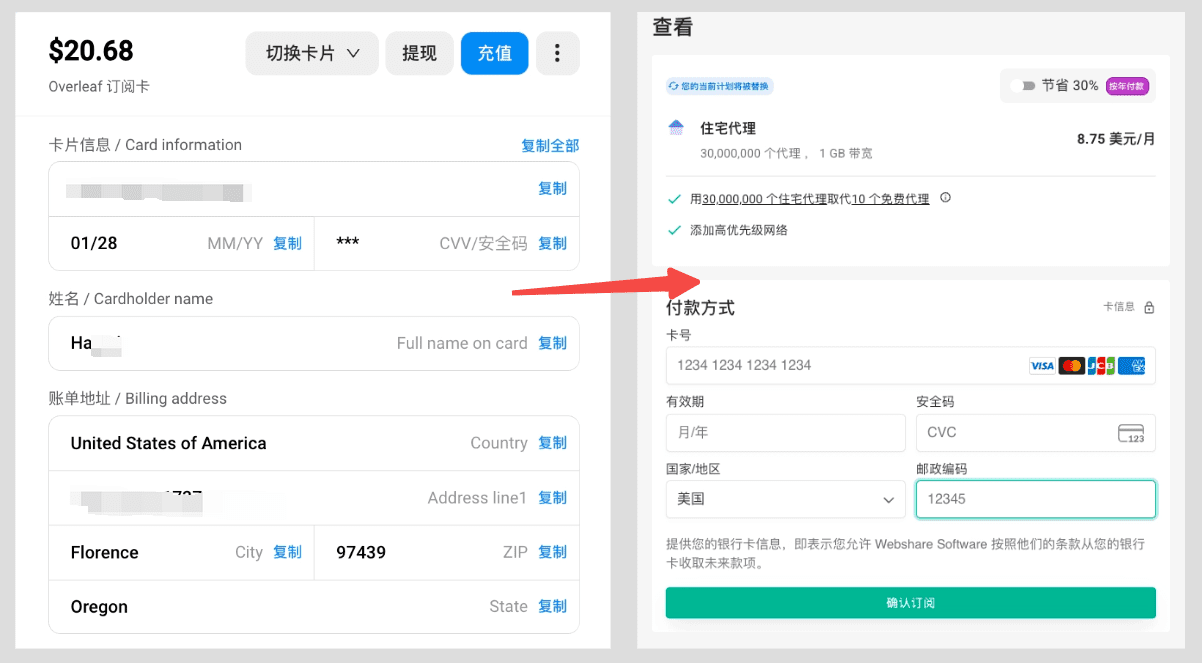The image size is (1202, 663).
Task: Focus the 卡号 card number input
Action: (x=911, y=365)
